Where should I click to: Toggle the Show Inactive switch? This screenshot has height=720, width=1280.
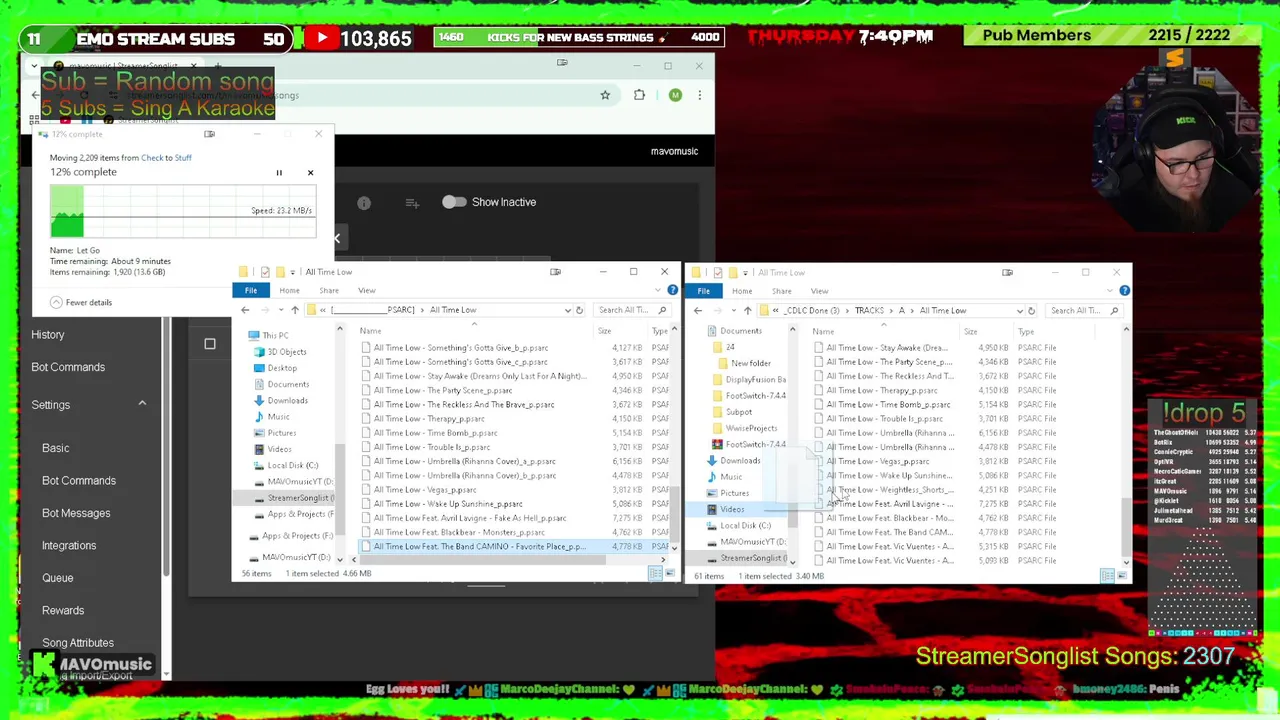(x=454, y=202)
